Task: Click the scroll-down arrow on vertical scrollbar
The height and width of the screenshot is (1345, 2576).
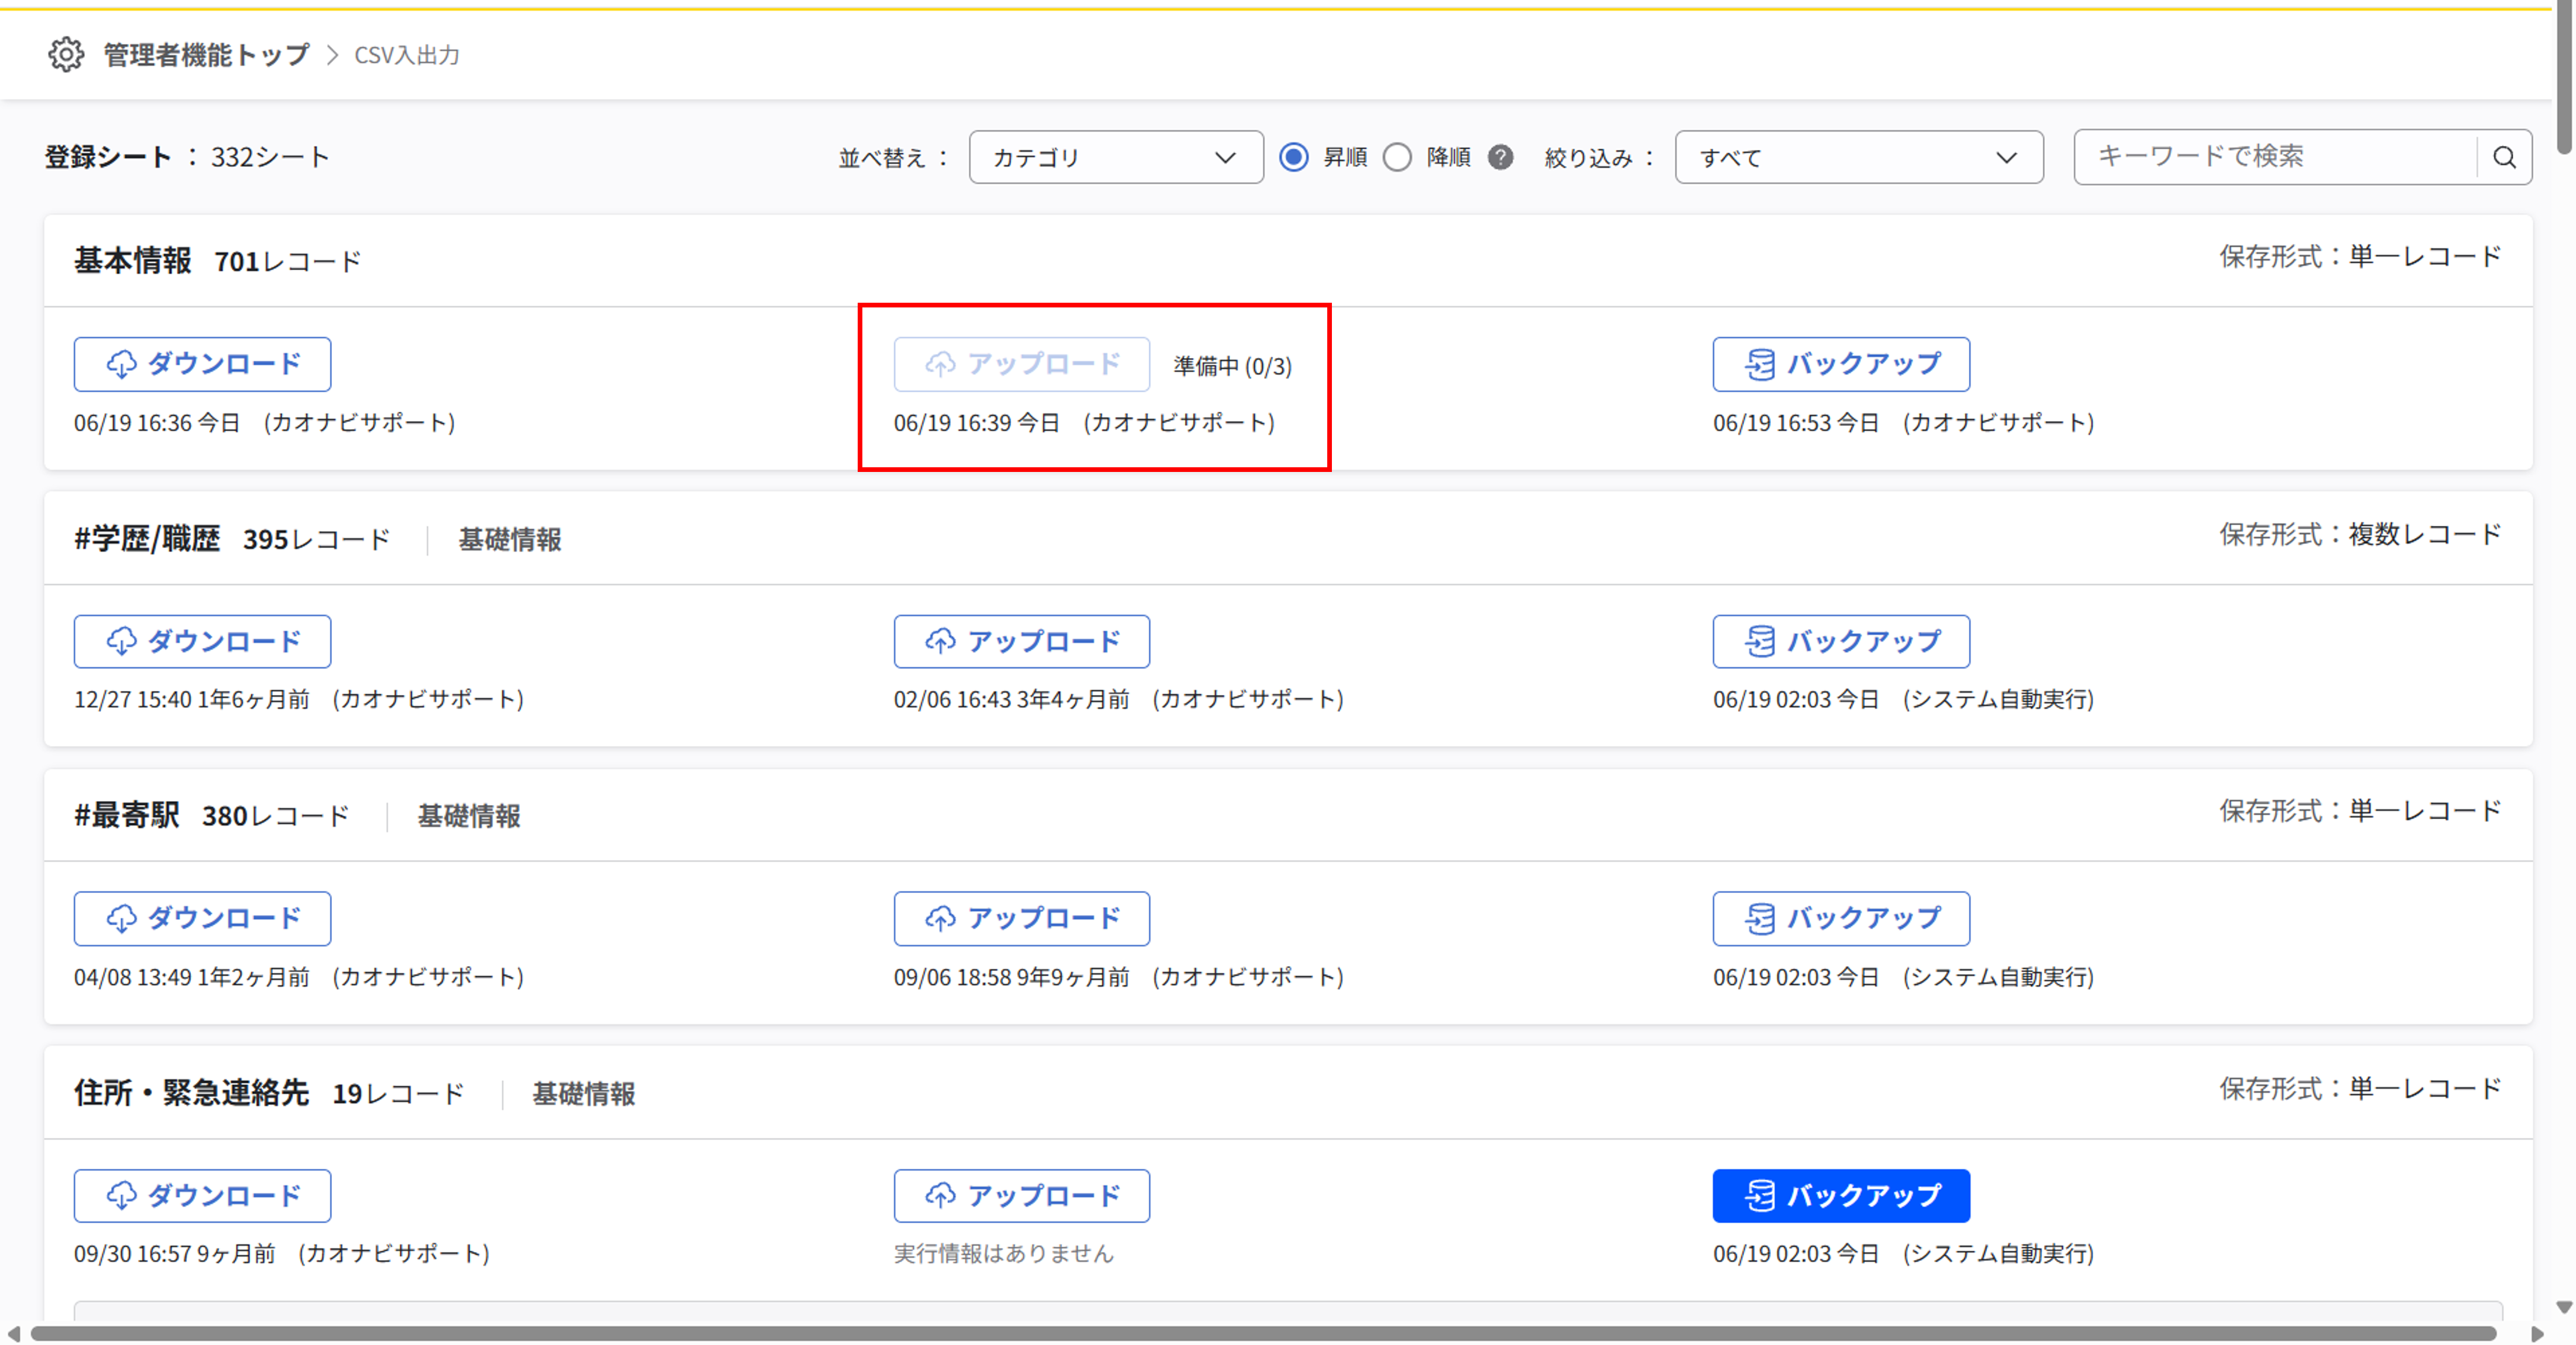Action: point(2565,1307)
